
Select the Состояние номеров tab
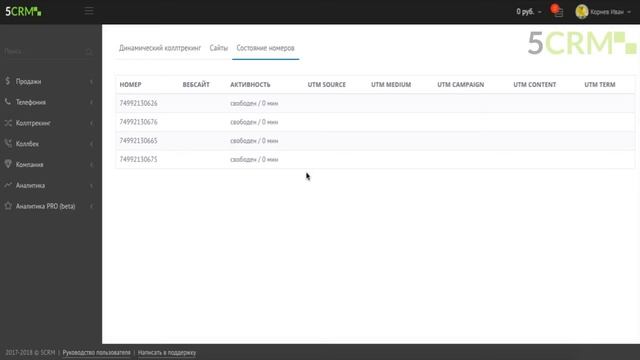pyautogui.click(x=265, y=48)
